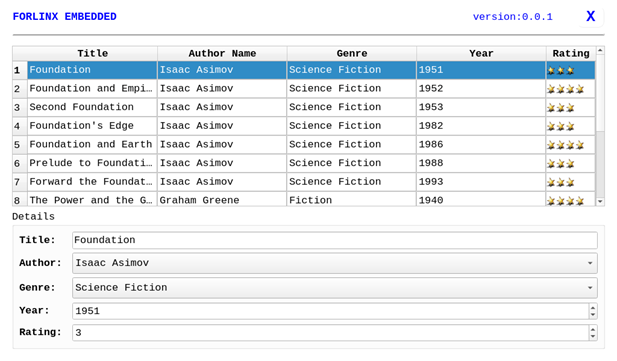
Task: Select the 'Foundation's Edge' title cell
Action: [x=92, y=126]
